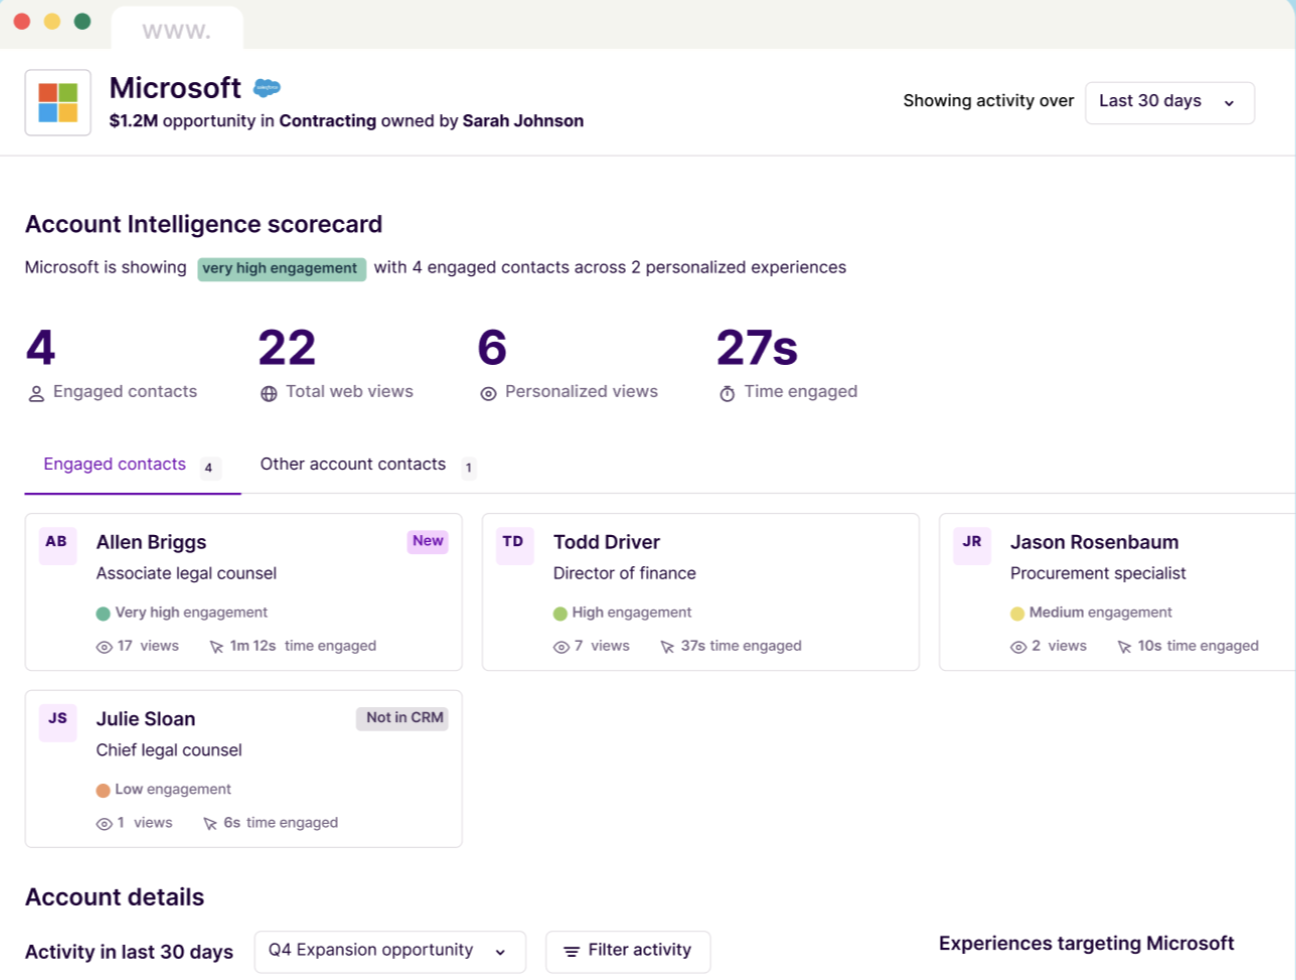Click the JS avatar for Julie Sloan
The height and width of the screenshot is (980, 1296).
[57, 723]
